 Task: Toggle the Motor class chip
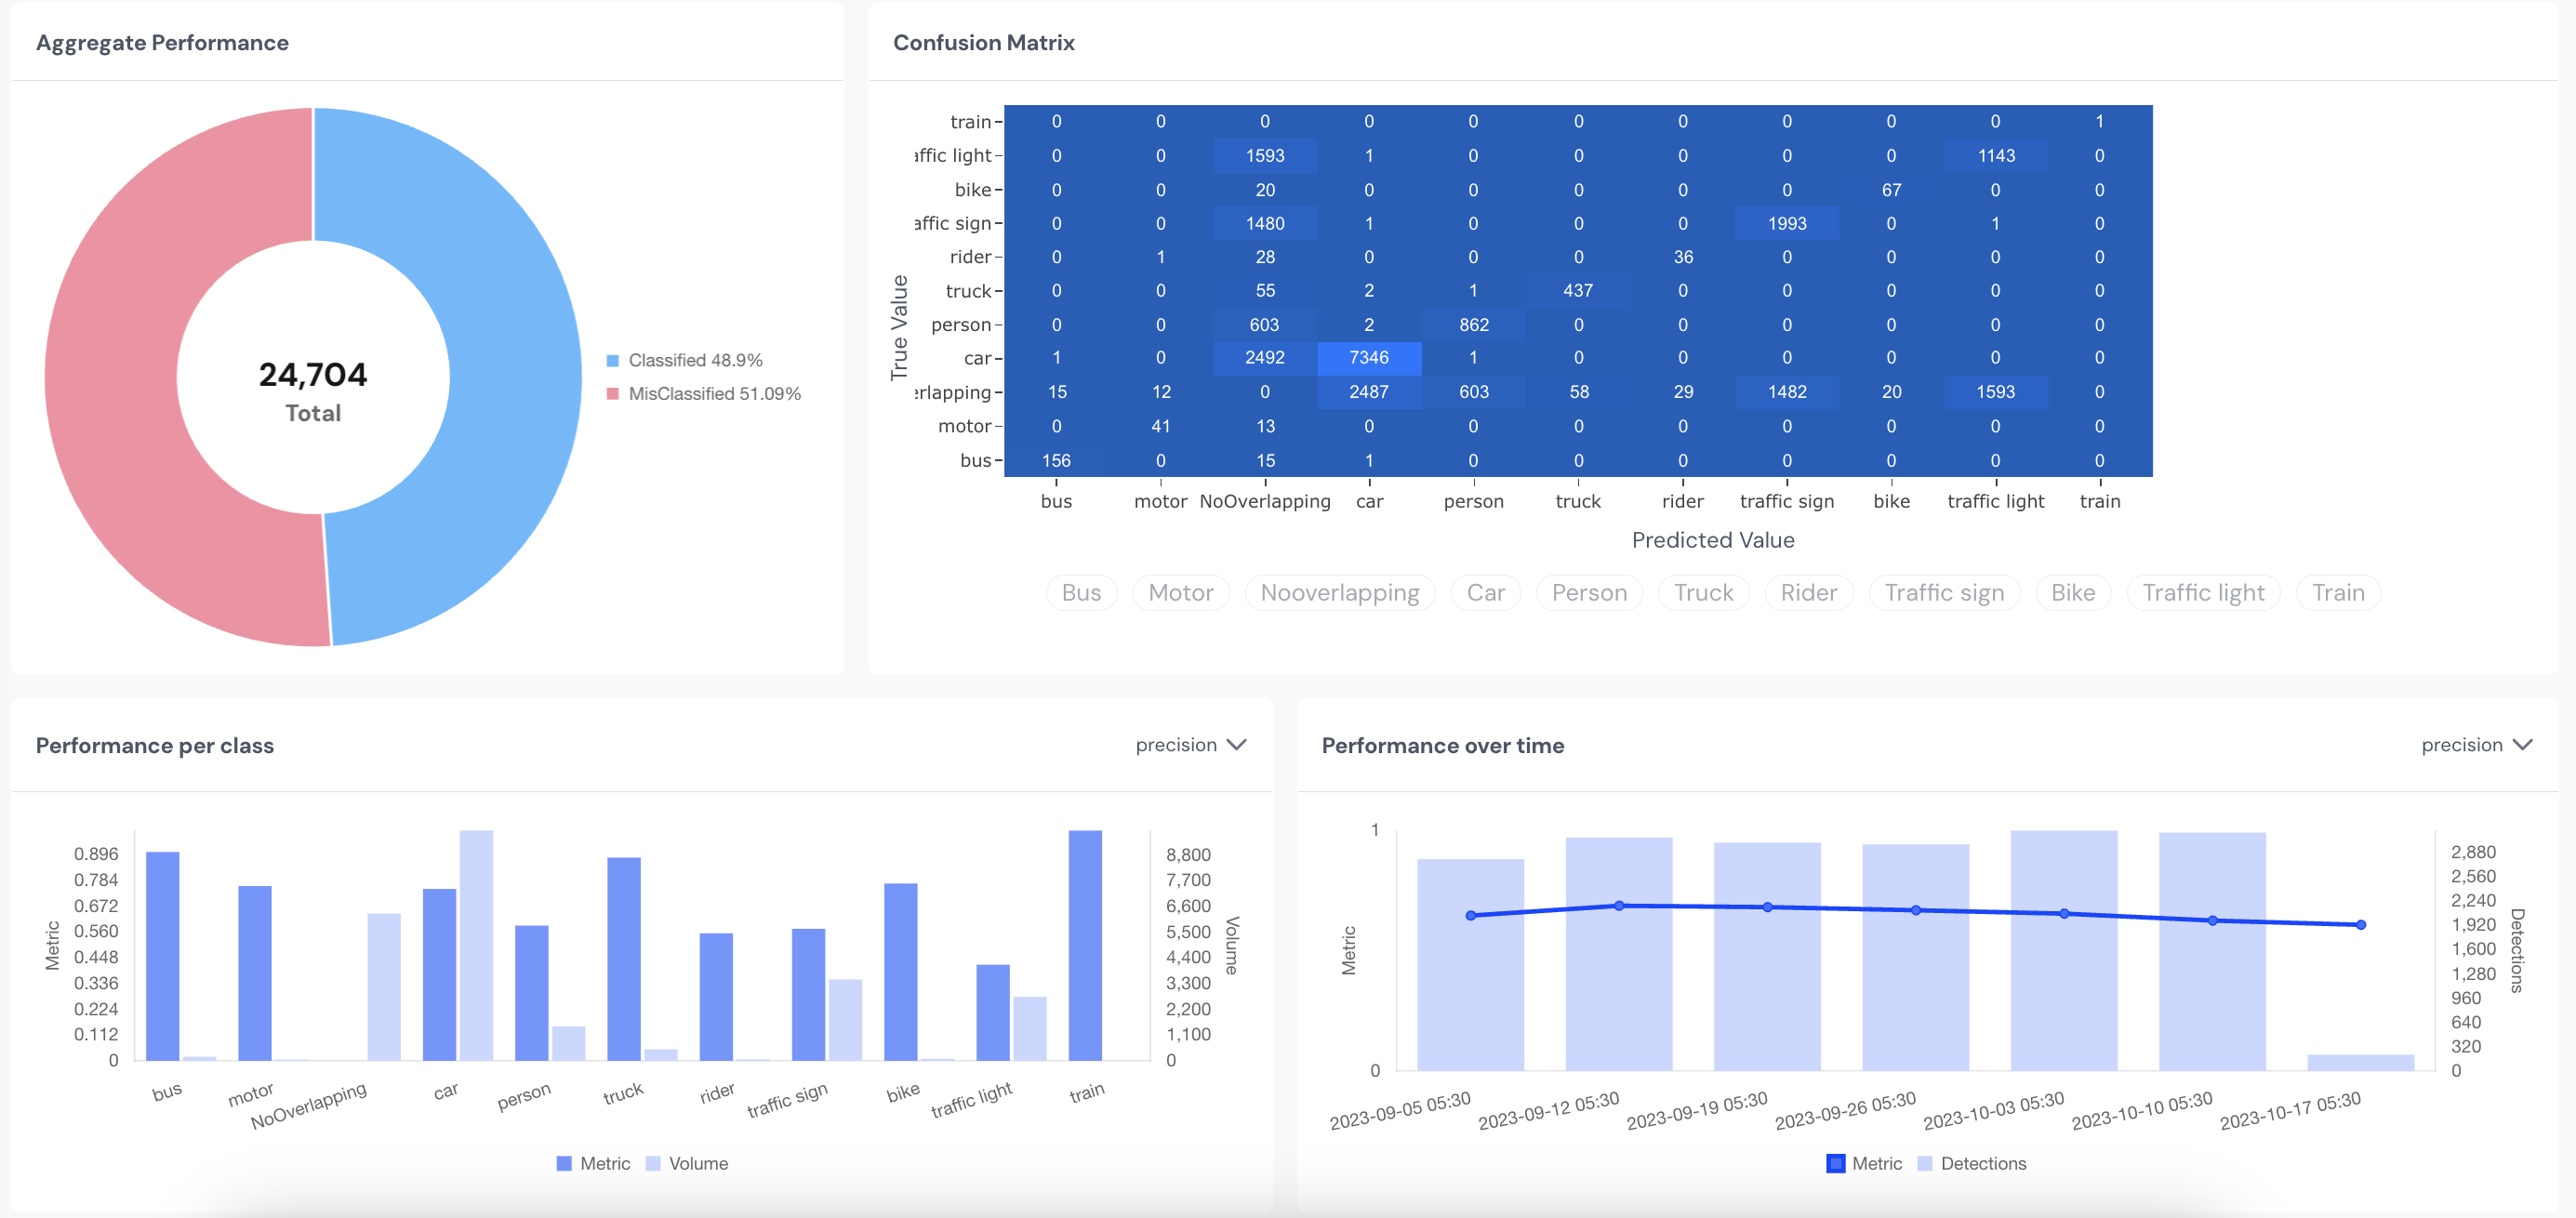click(1180, 593)
